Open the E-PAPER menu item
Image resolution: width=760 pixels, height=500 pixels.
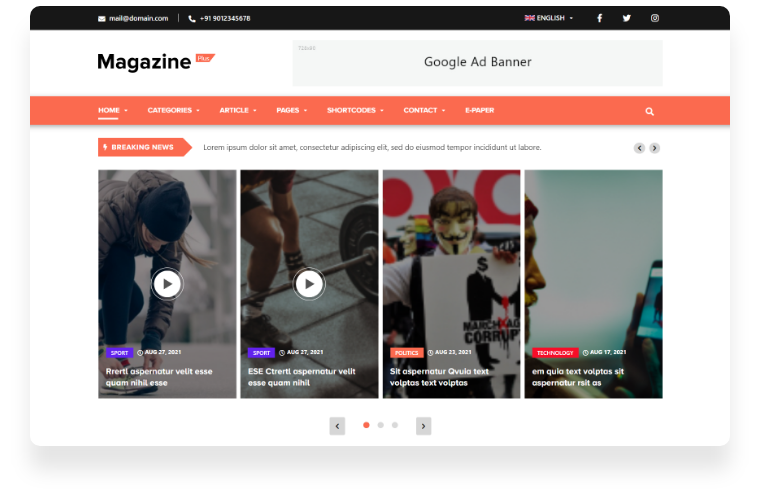[479, 110]
